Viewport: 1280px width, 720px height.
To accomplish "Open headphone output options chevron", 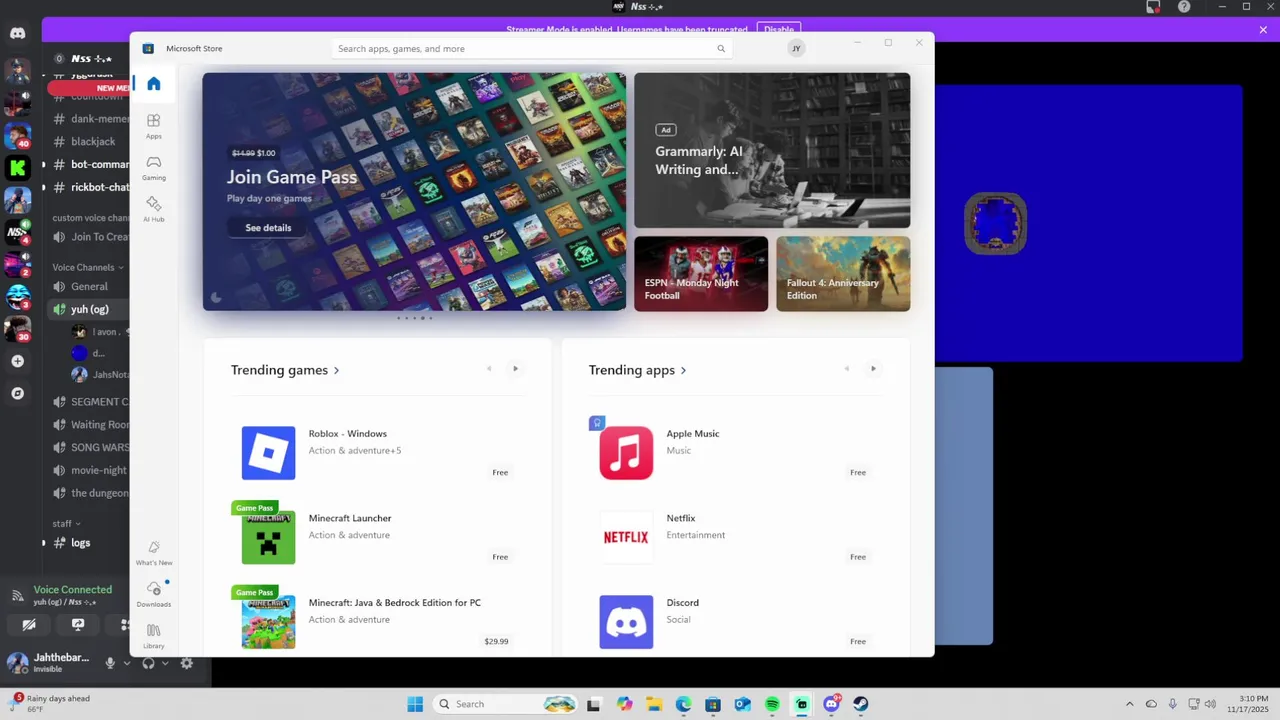I will [x=165, y=662].
